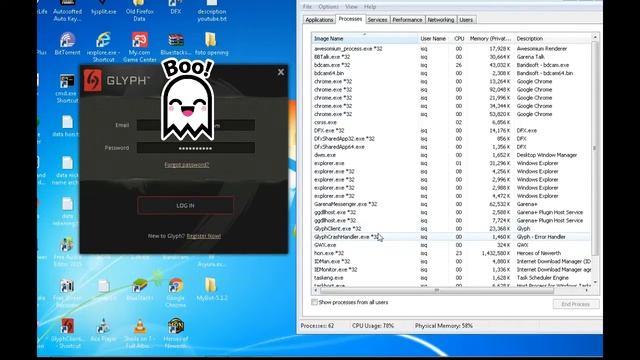This screenshot has width=640, height=360.
Task: Select the GarenaMessenger.exe *32 process
Action: click(x=451, y=204)
